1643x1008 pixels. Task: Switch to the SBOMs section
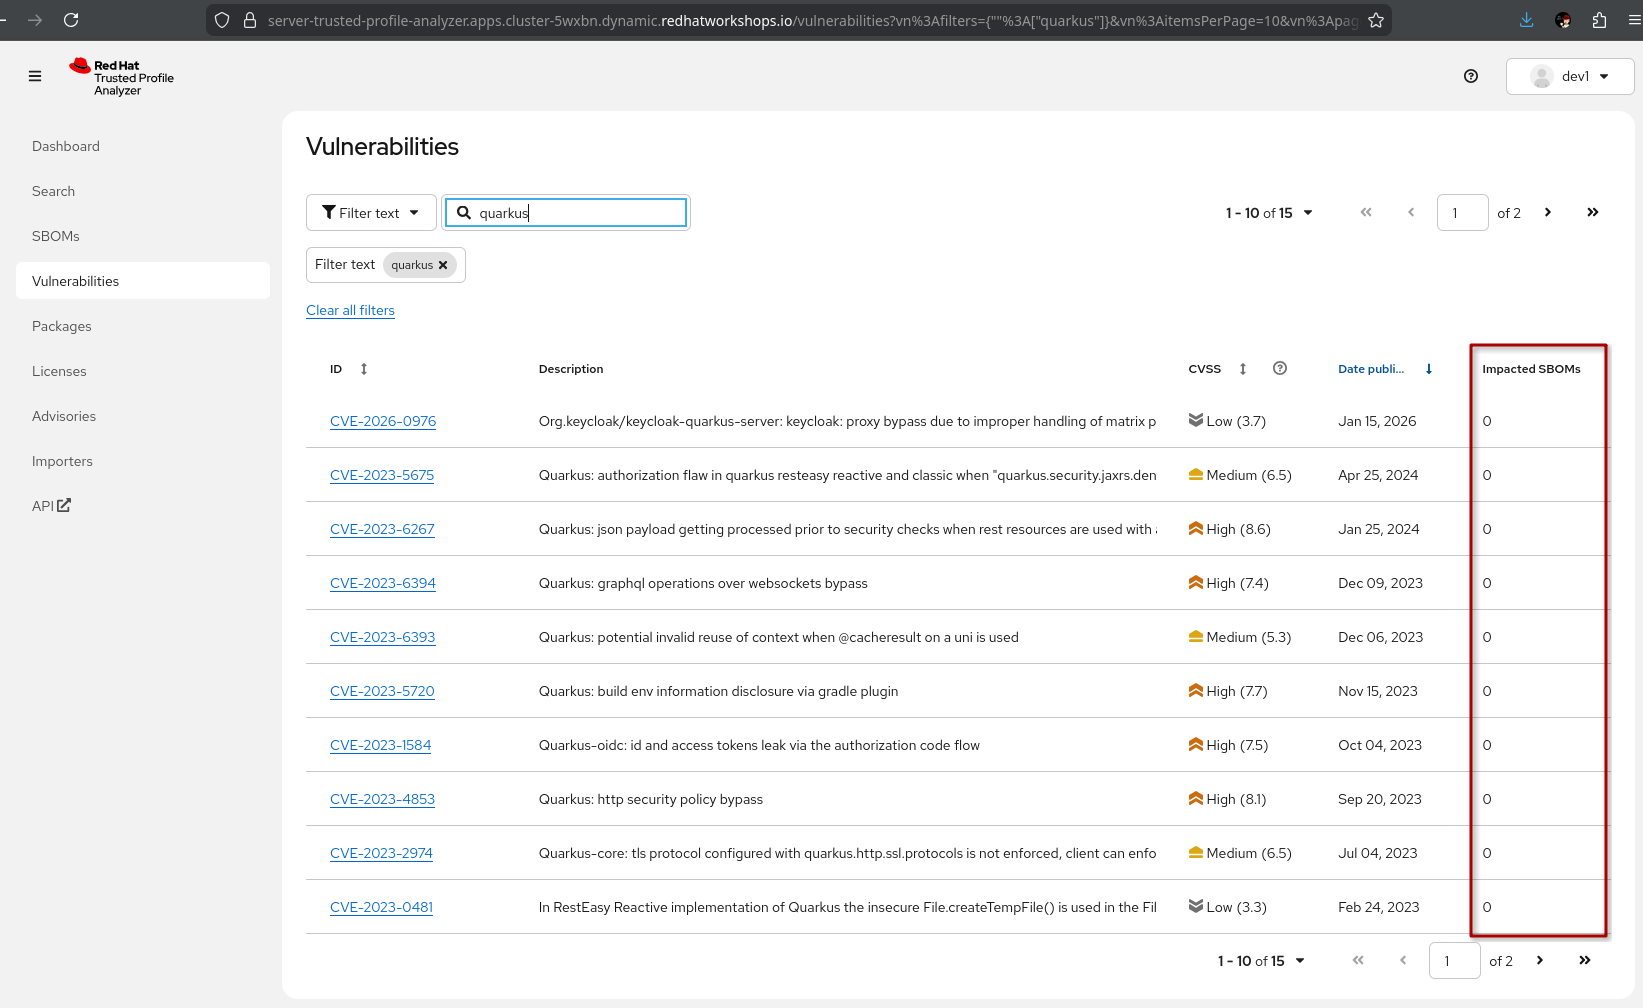point(55,235)
